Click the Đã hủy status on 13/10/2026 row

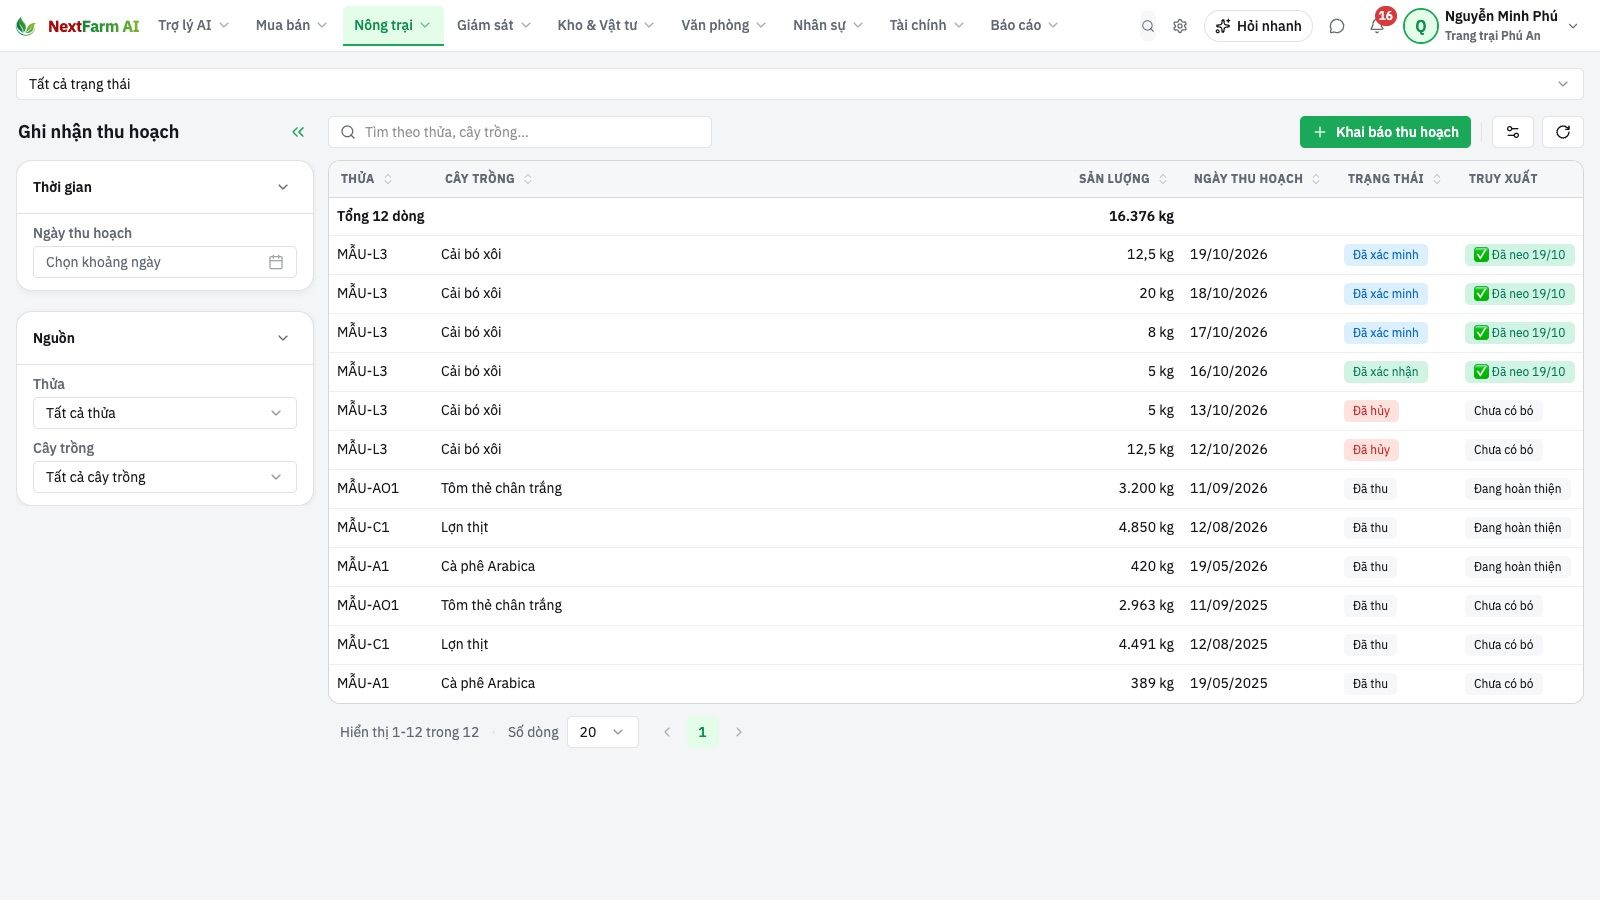point(1371,411)
